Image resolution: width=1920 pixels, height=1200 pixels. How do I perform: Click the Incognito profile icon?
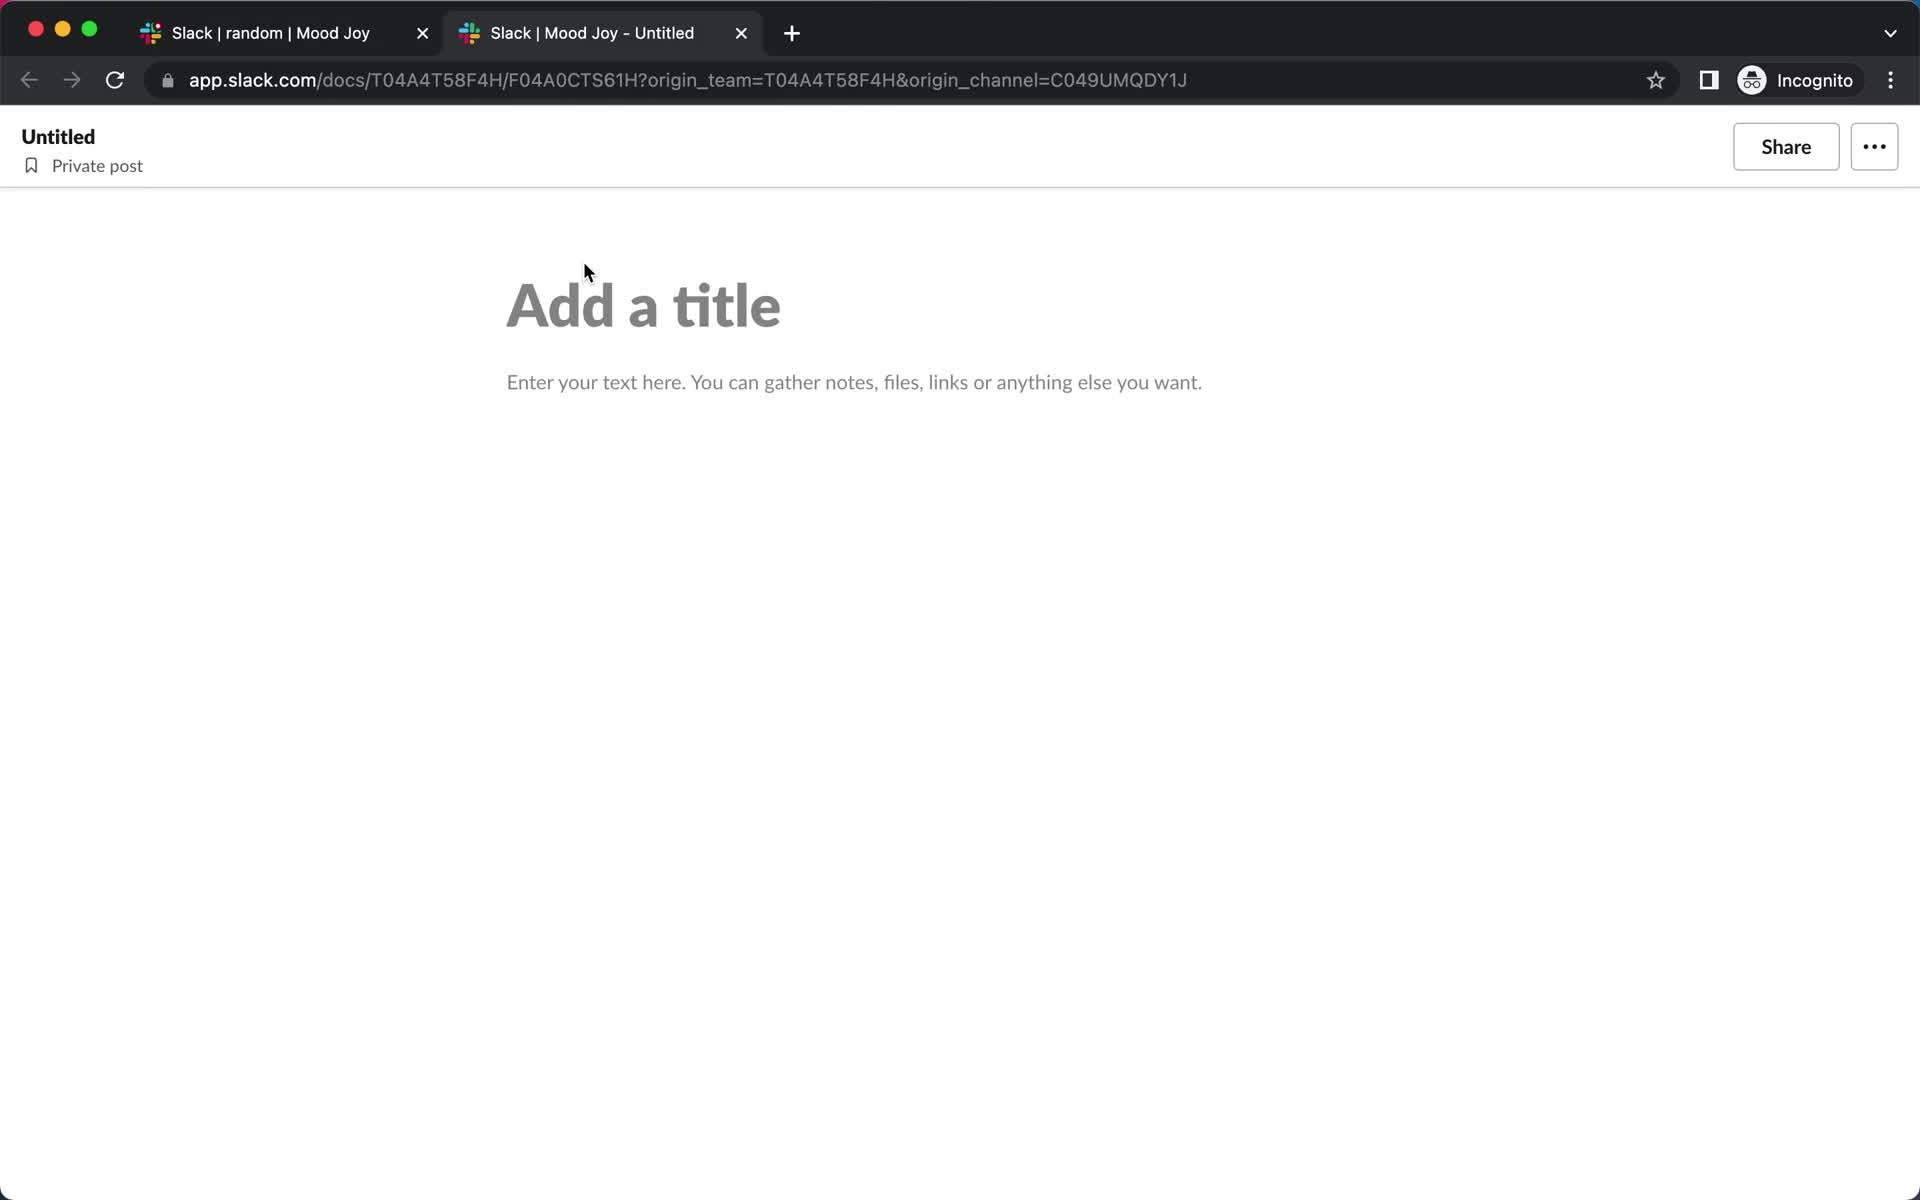tap(1751, 79)
